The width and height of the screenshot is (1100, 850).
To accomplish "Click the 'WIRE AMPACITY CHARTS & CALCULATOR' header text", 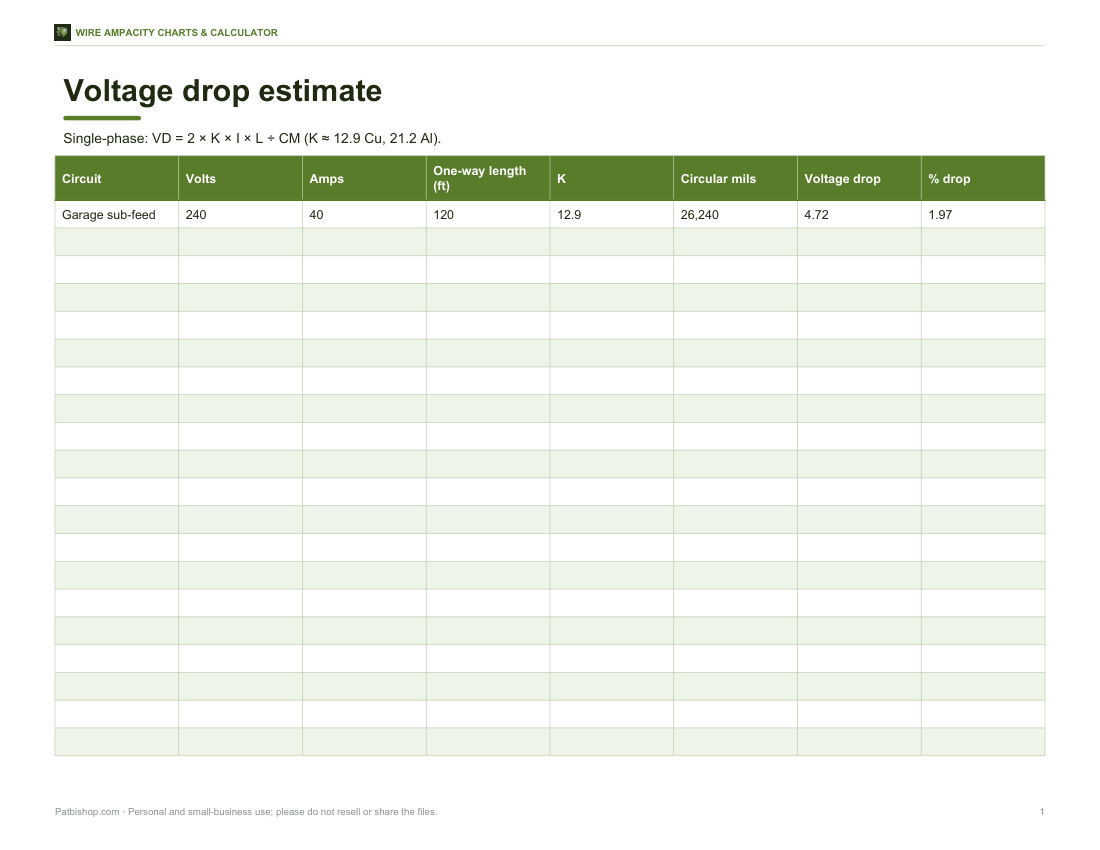I will pyautogui.click(x=176, y=33).
